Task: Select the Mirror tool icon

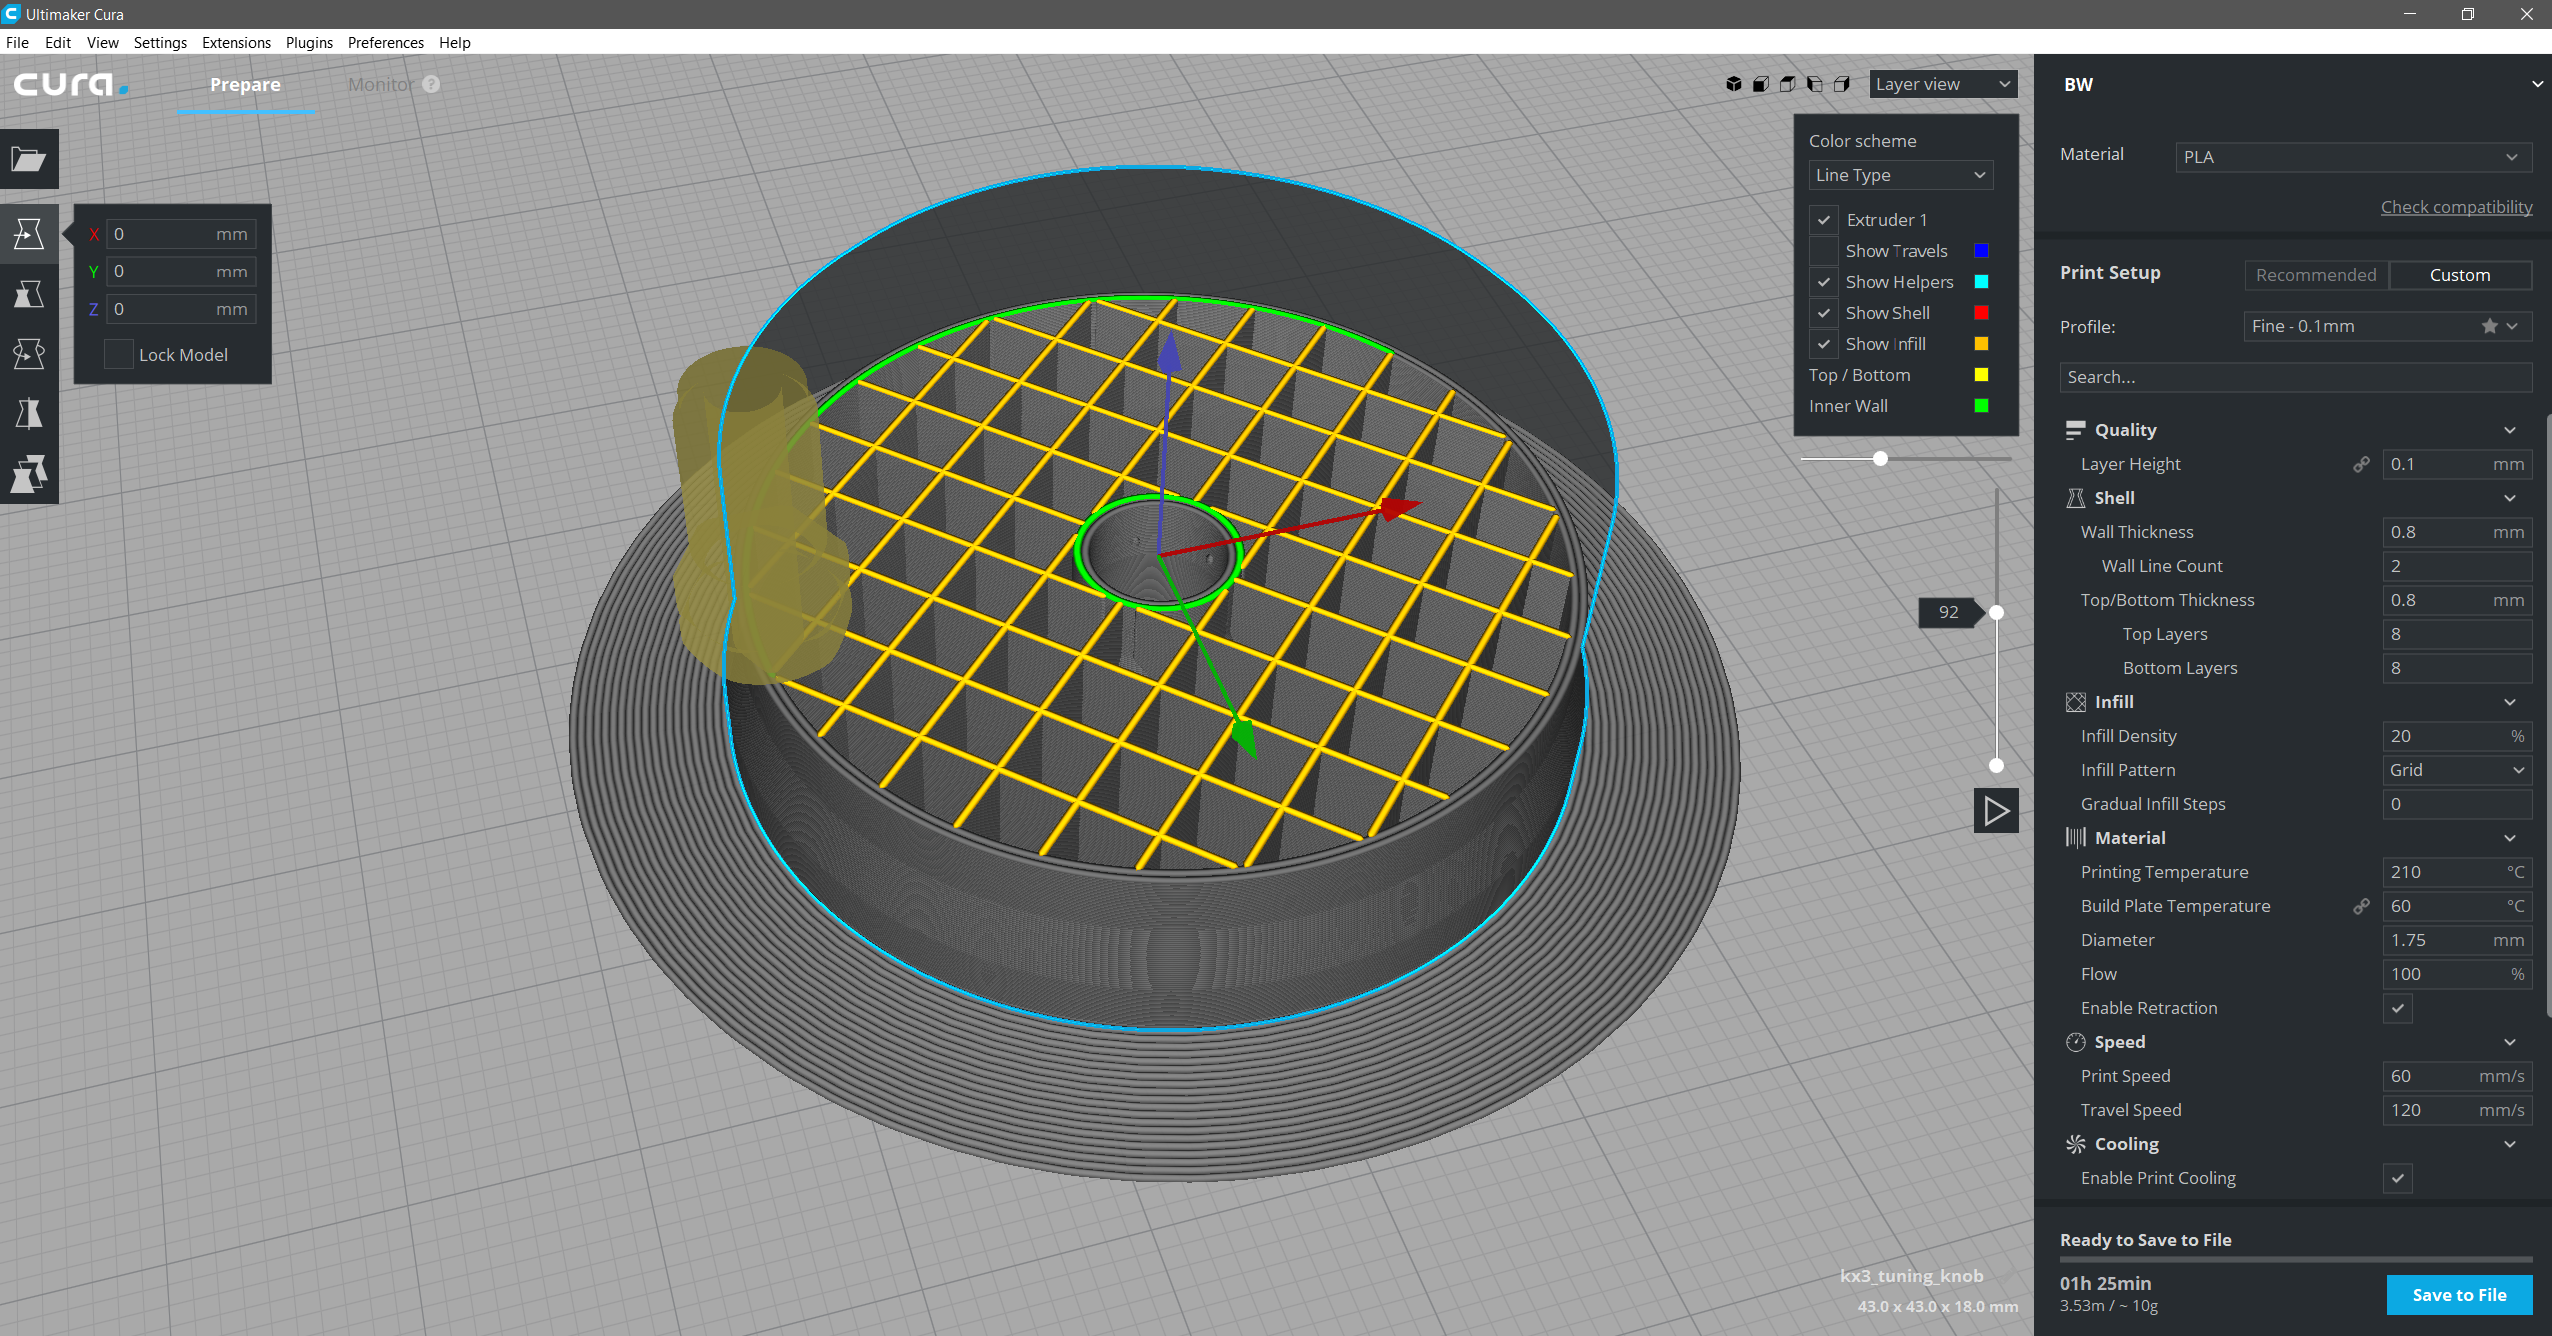Action: (x=28, y=413)
